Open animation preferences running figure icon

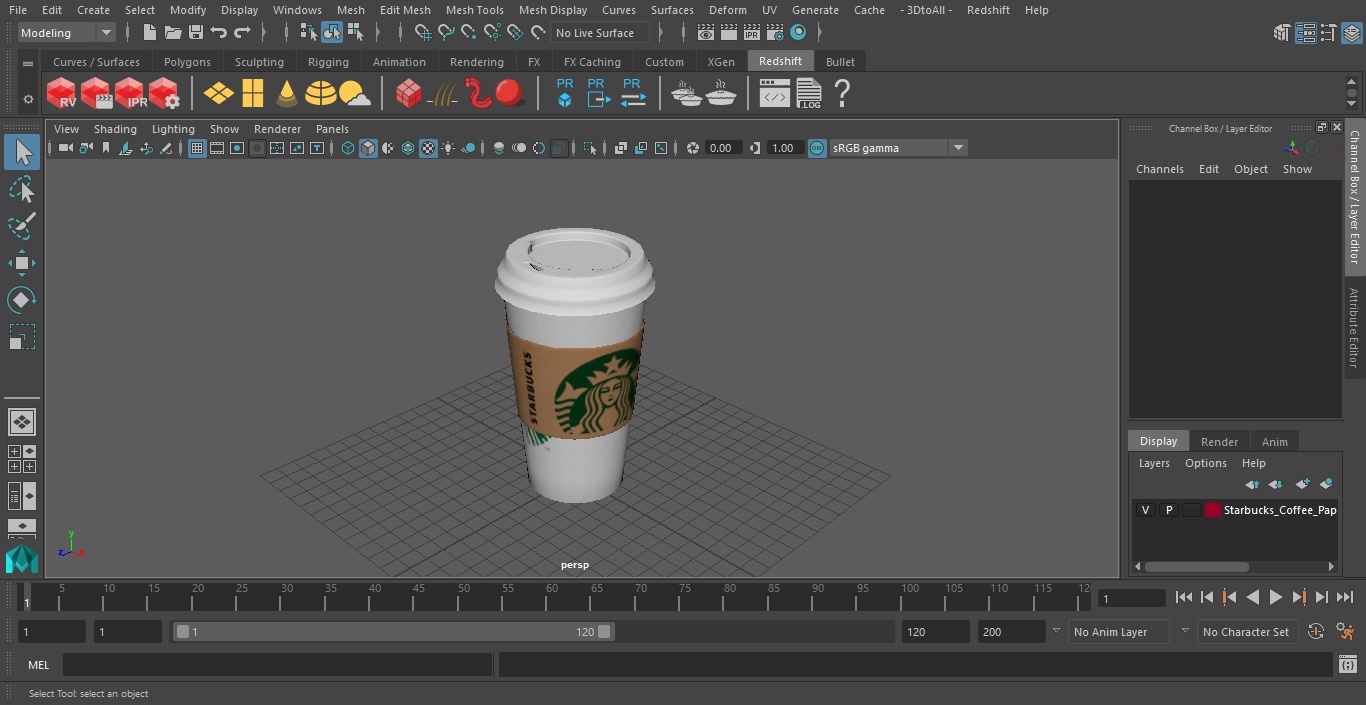pos(1345,632)
